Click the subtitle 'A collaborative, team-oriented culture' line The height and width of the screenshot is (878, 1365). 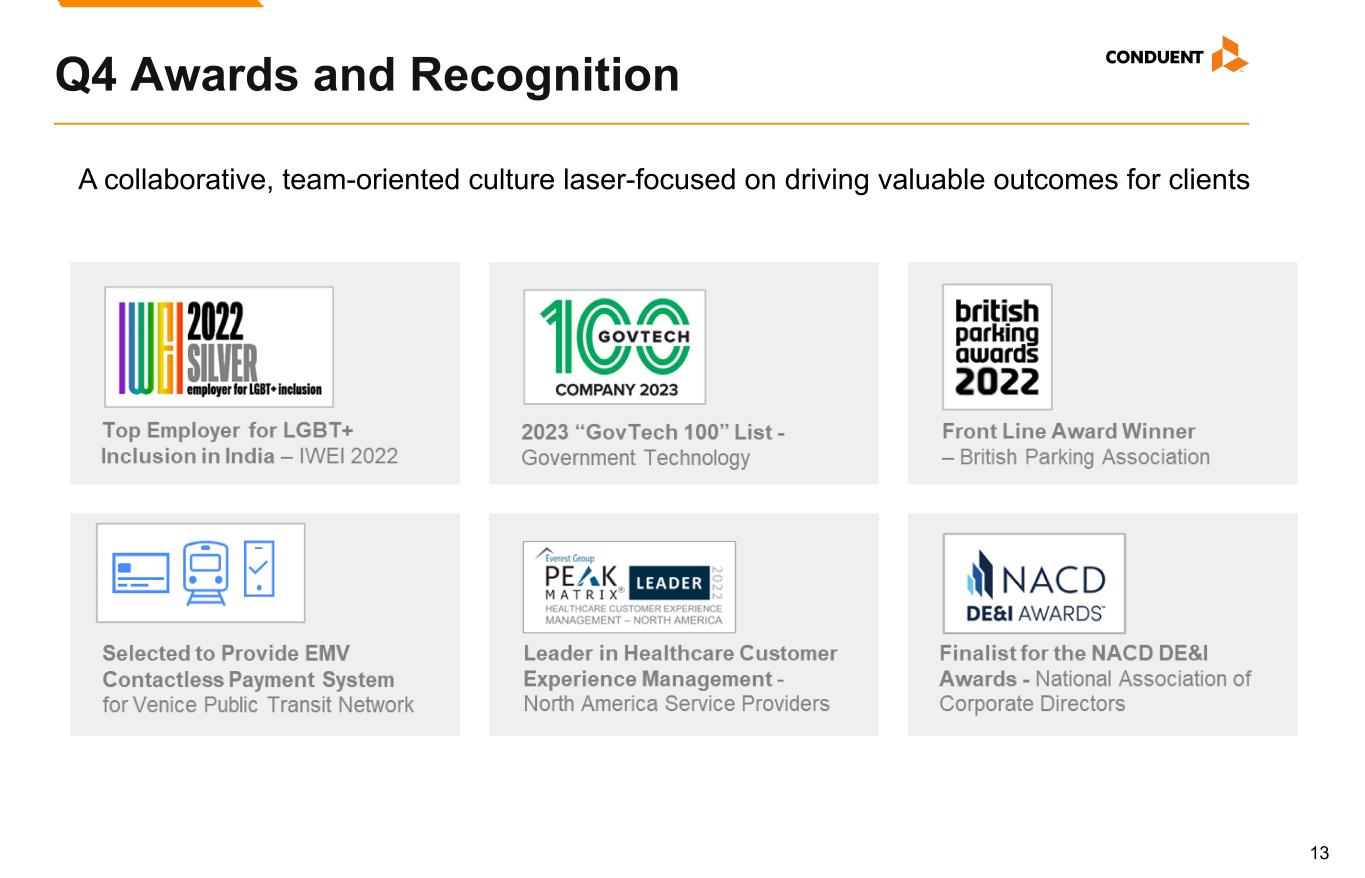(x=664, y=180)
